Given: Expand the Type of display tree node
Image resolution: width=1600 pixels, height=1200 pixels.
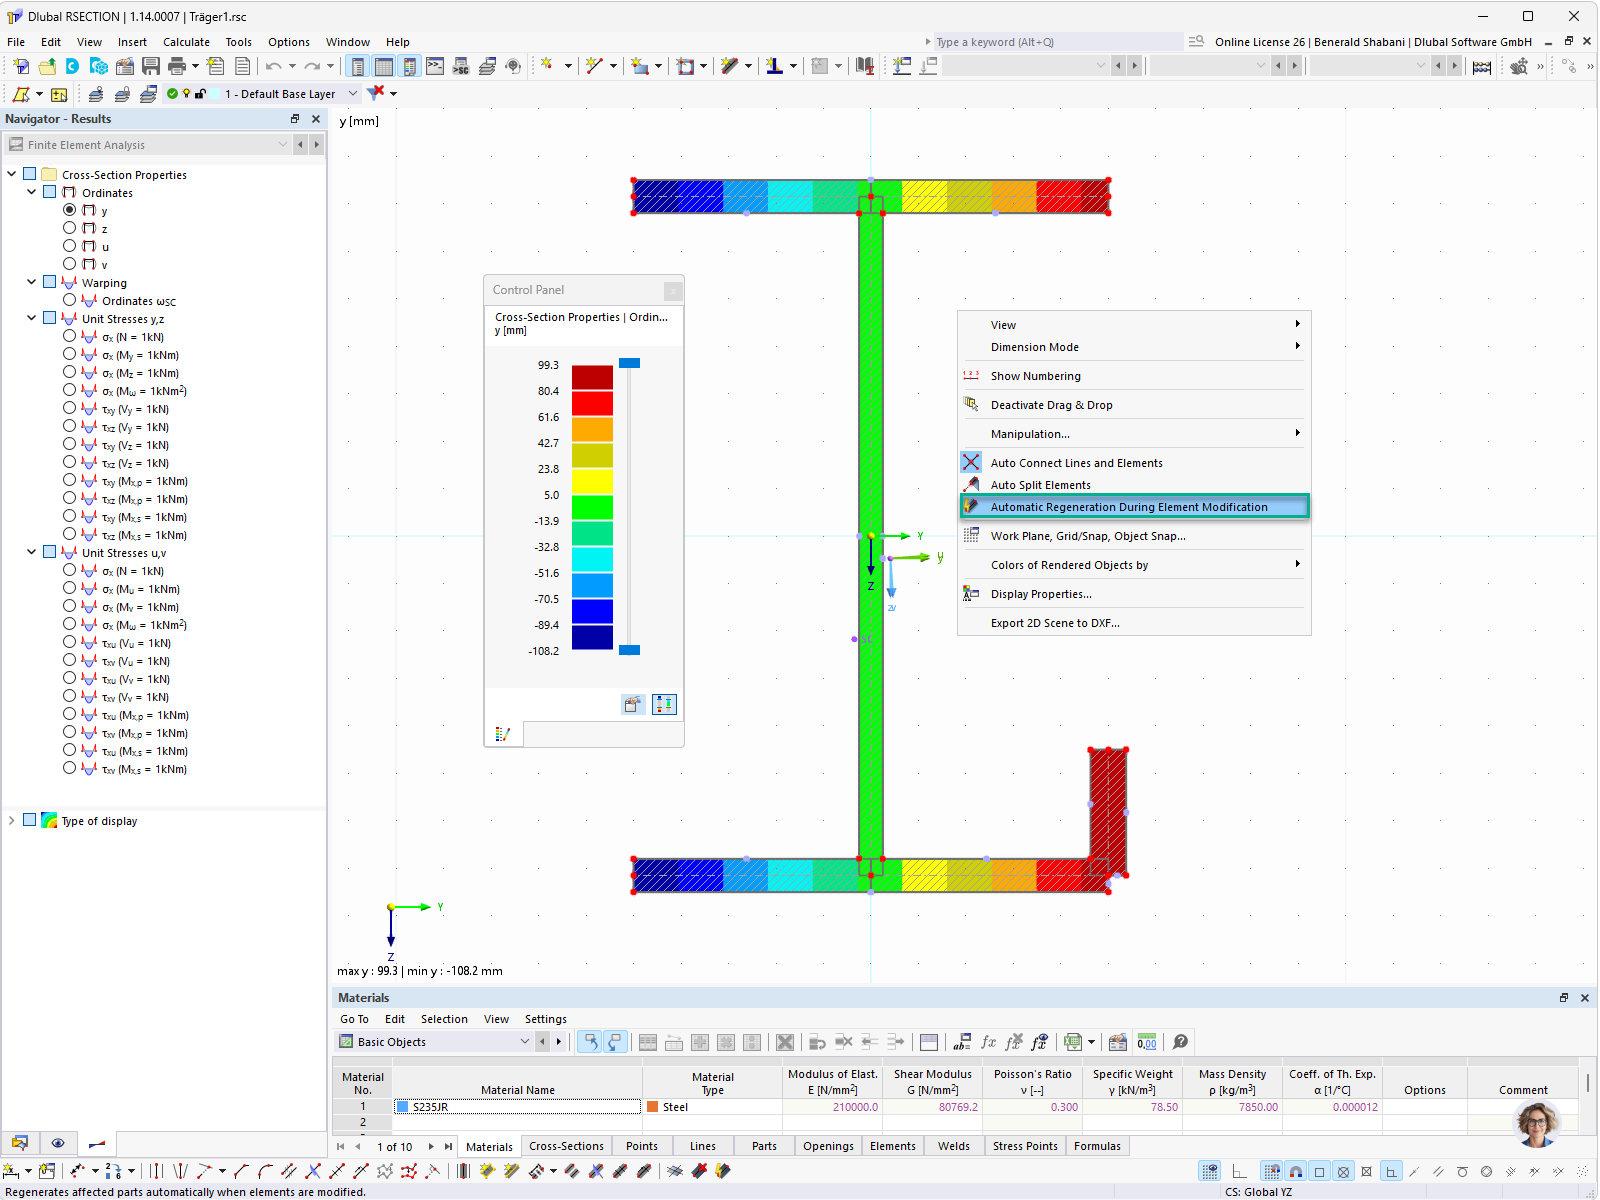Looking at the screenshot, I should (12, 820).
